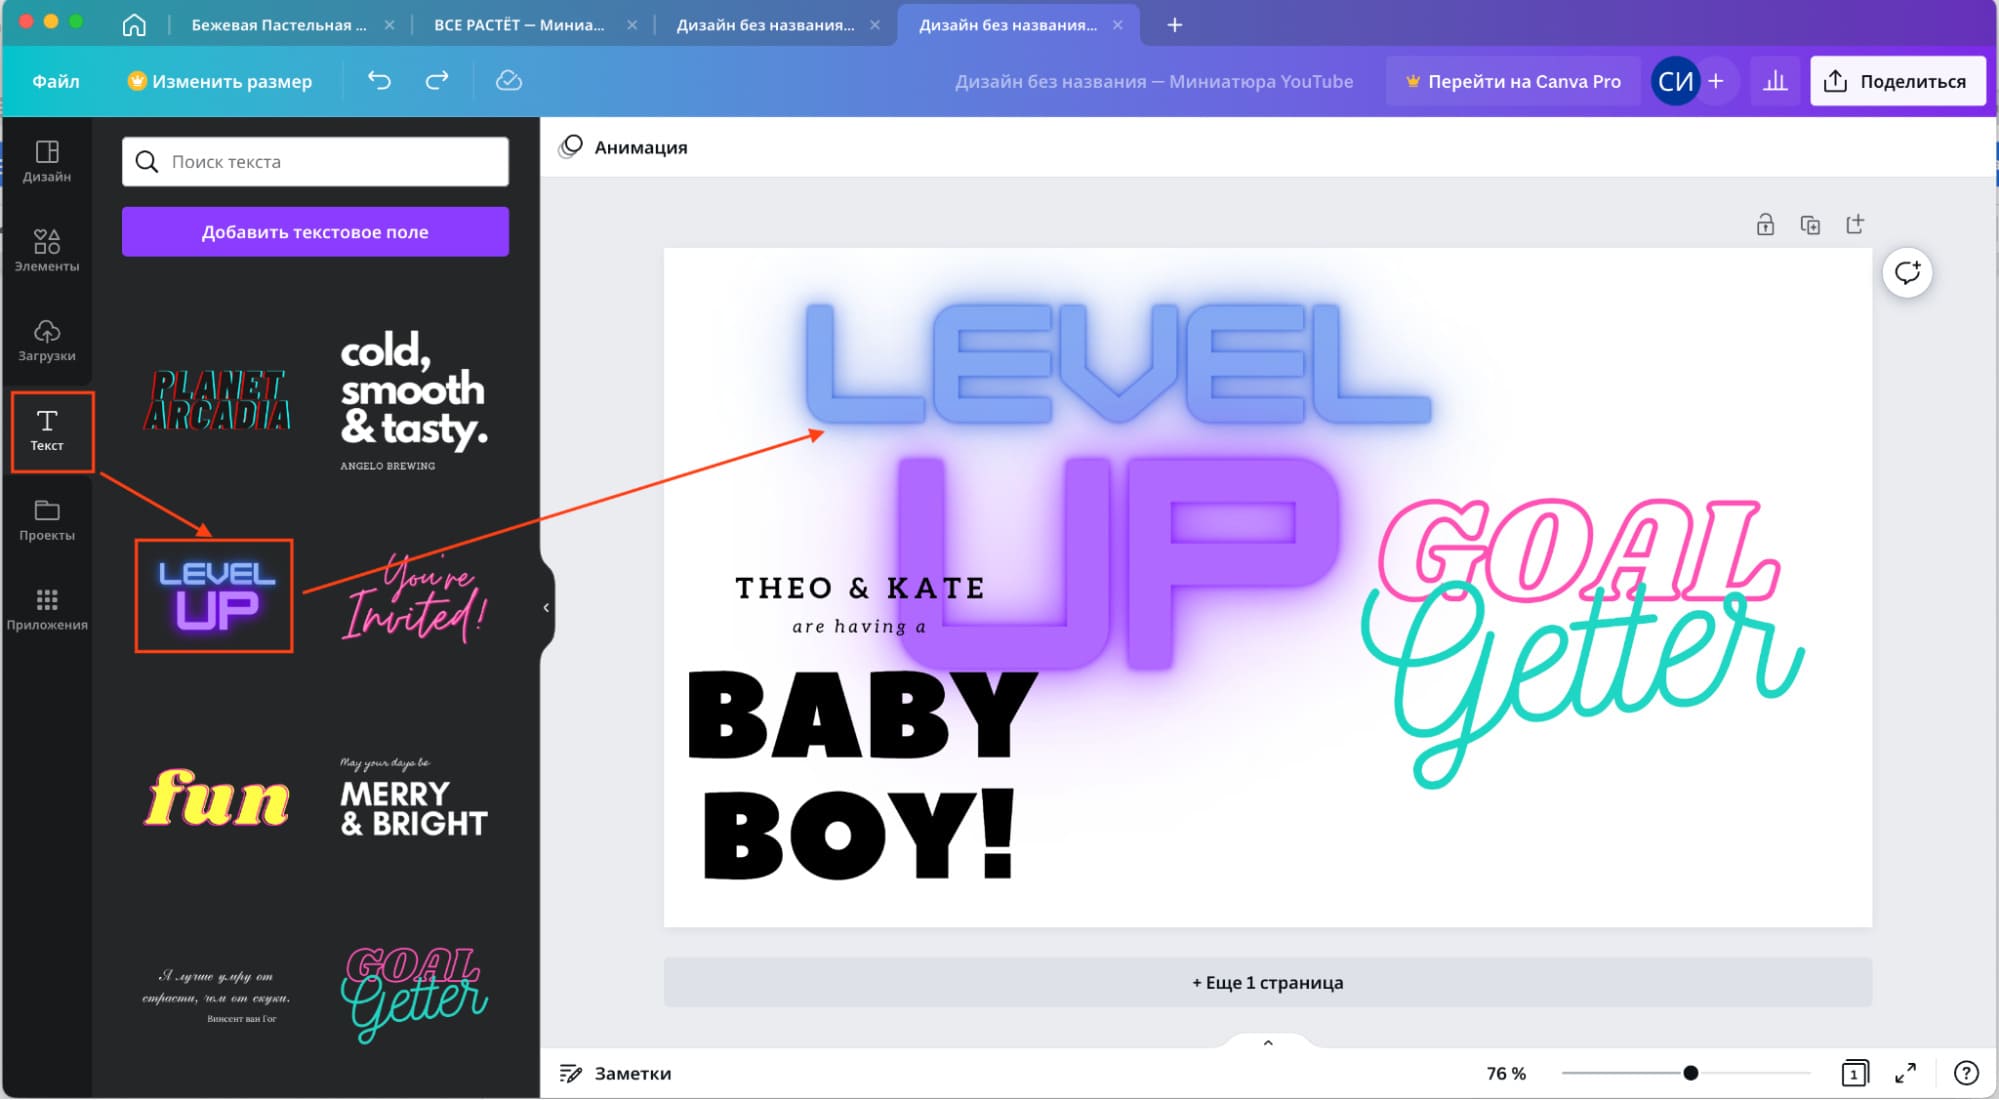This screenshot has width=1999, height=1100.
Task: Toggle the grid view pages button
Action: click(x=1854, y=1073)
